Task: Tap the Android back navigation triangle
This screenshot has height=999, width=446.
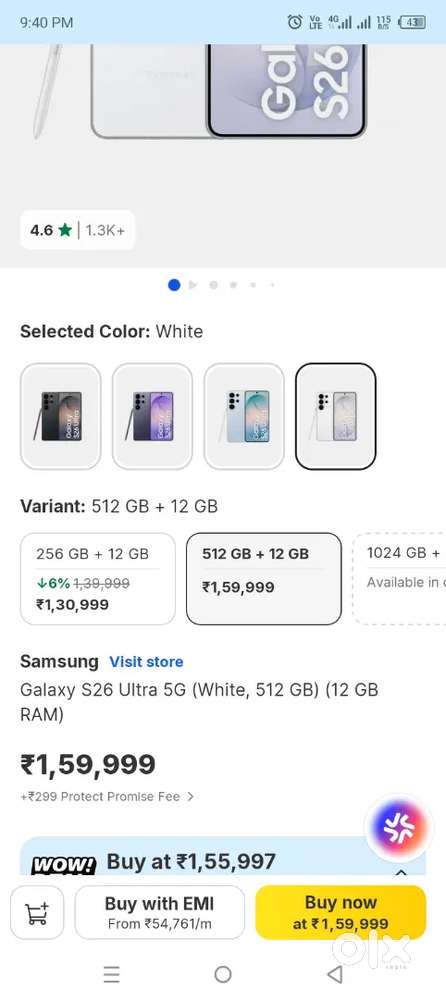Action: [334, 974]
